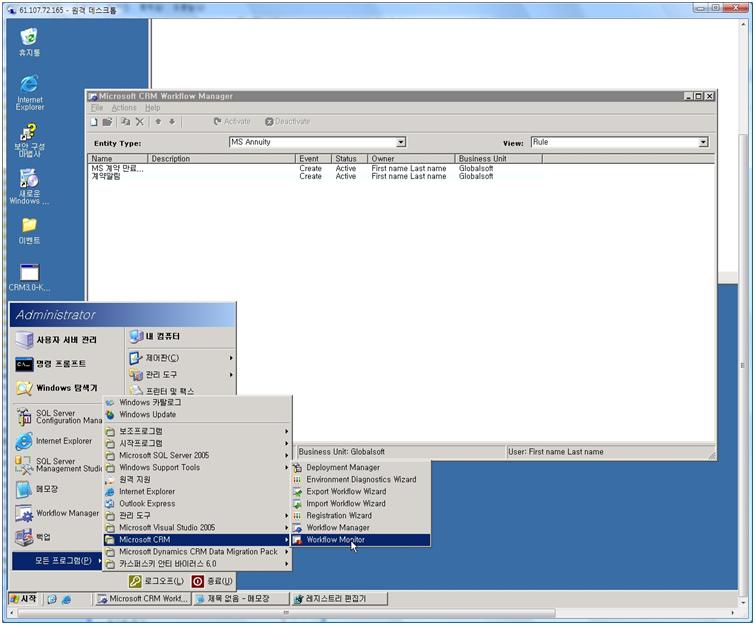Expand 카스퍼스키 안티 바이러스 6.0 folder
Viewport: 755px width, 625px height.
[x=197, y=564]
